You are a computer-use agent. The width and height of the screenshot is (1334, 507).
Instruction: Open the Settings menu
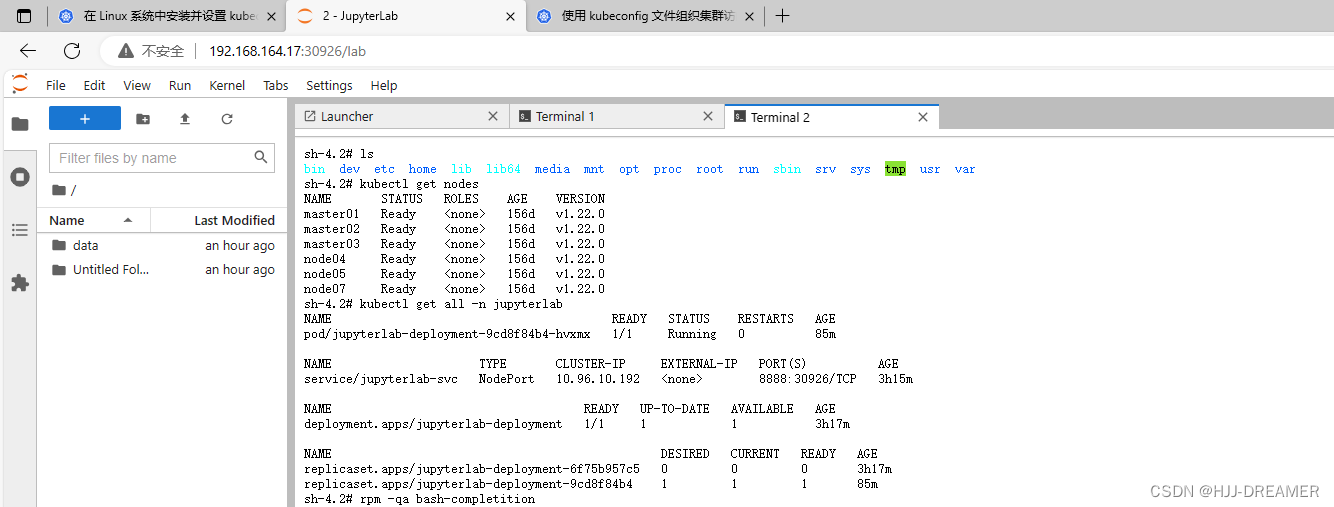(x=329, y=85)
